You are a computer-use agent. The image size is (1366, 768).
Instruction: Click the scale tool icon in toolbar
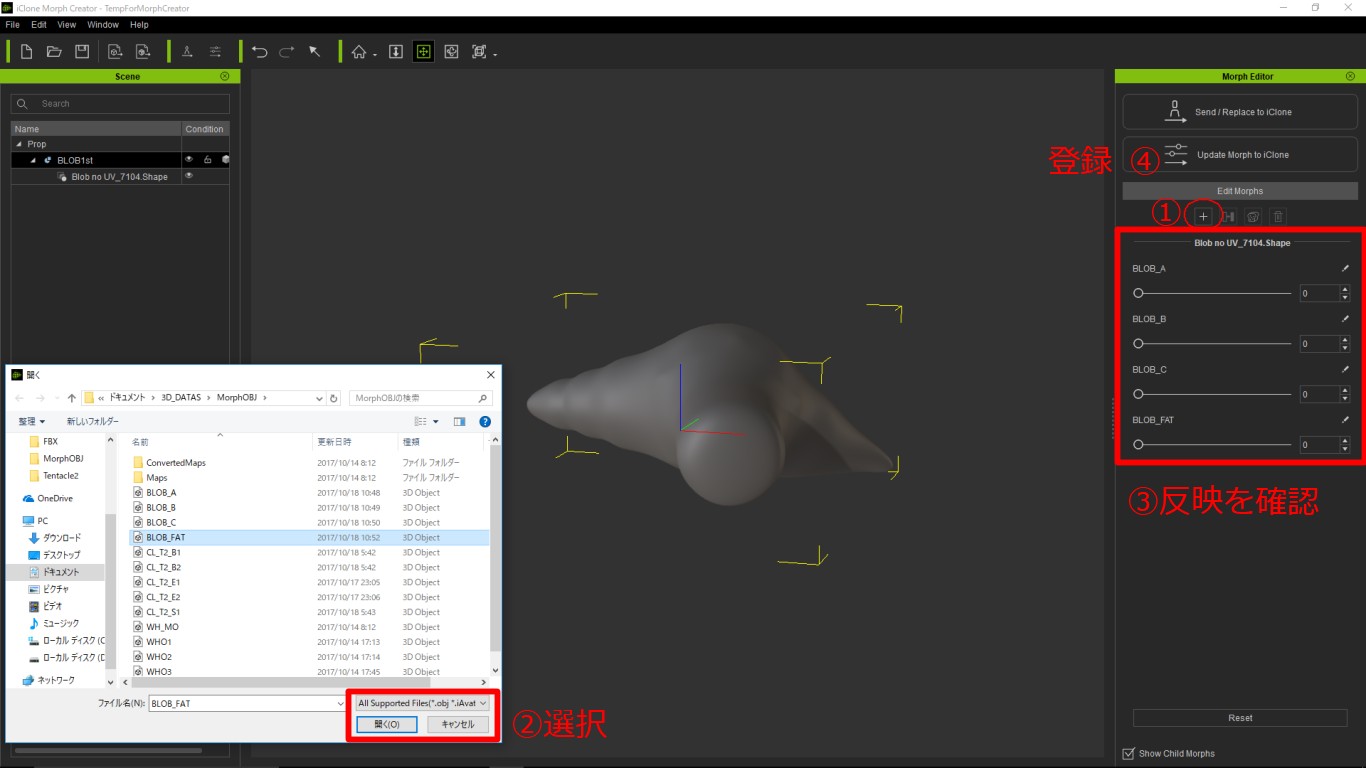tap(479, 52)
